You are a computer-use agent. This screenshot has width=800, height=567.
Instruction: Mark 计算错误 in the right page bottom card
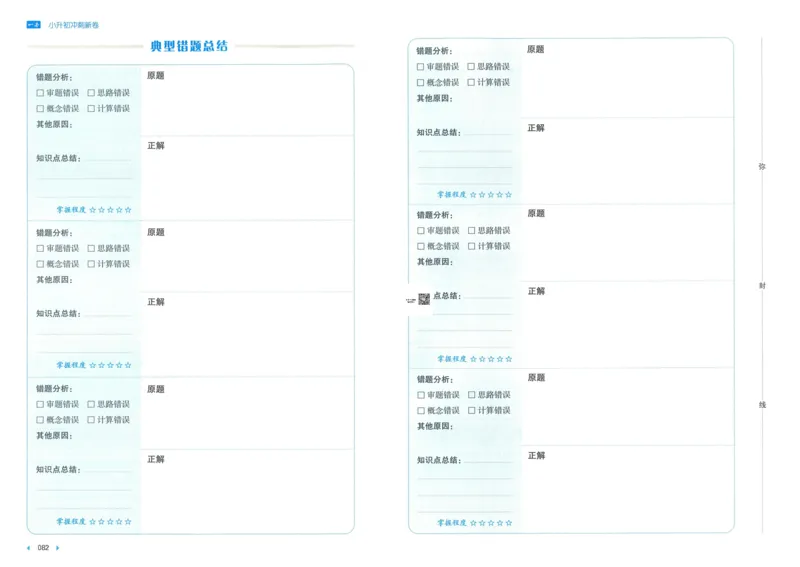(x=471, y=410)
